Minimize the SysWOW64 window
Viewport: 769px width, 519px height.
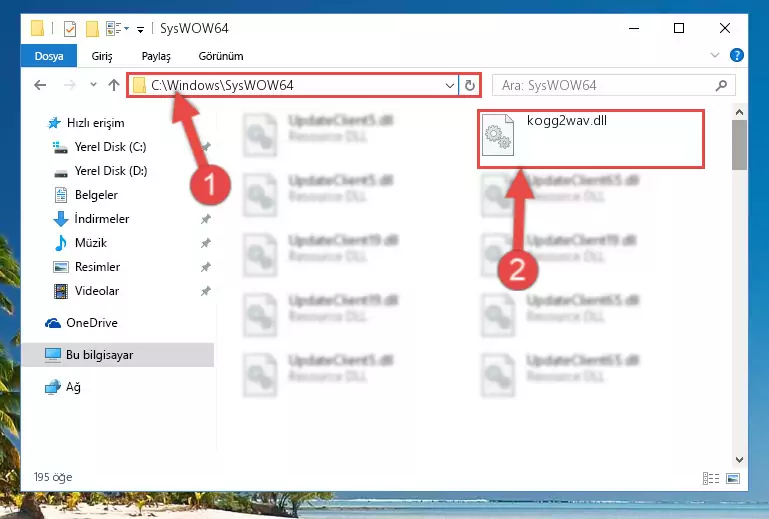click(634, 28)
